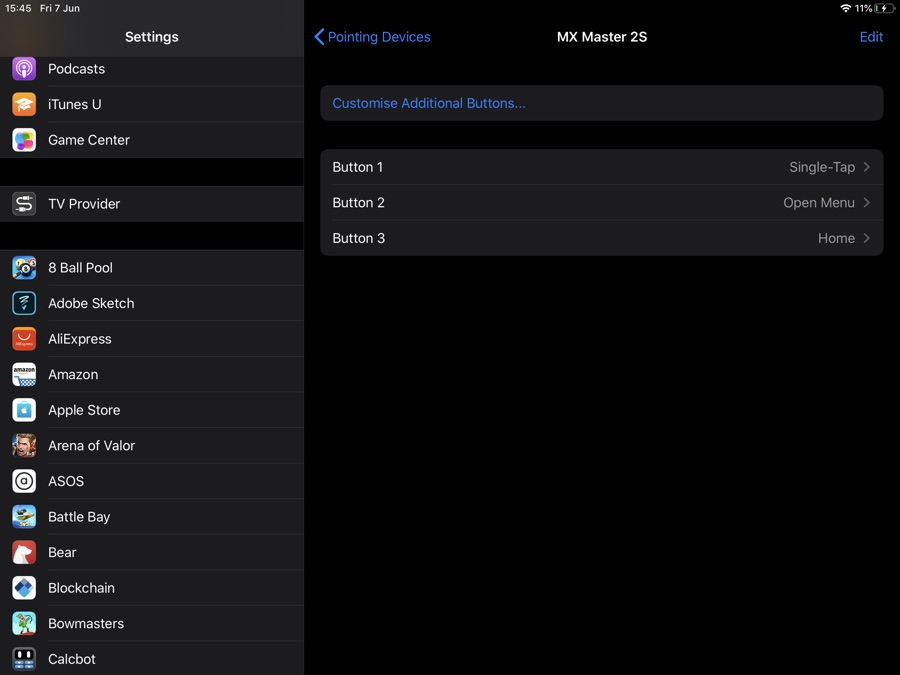The image size is (900, 675).
Task: Tap the 8 Ball Pool icon
Action: [24, 267]
